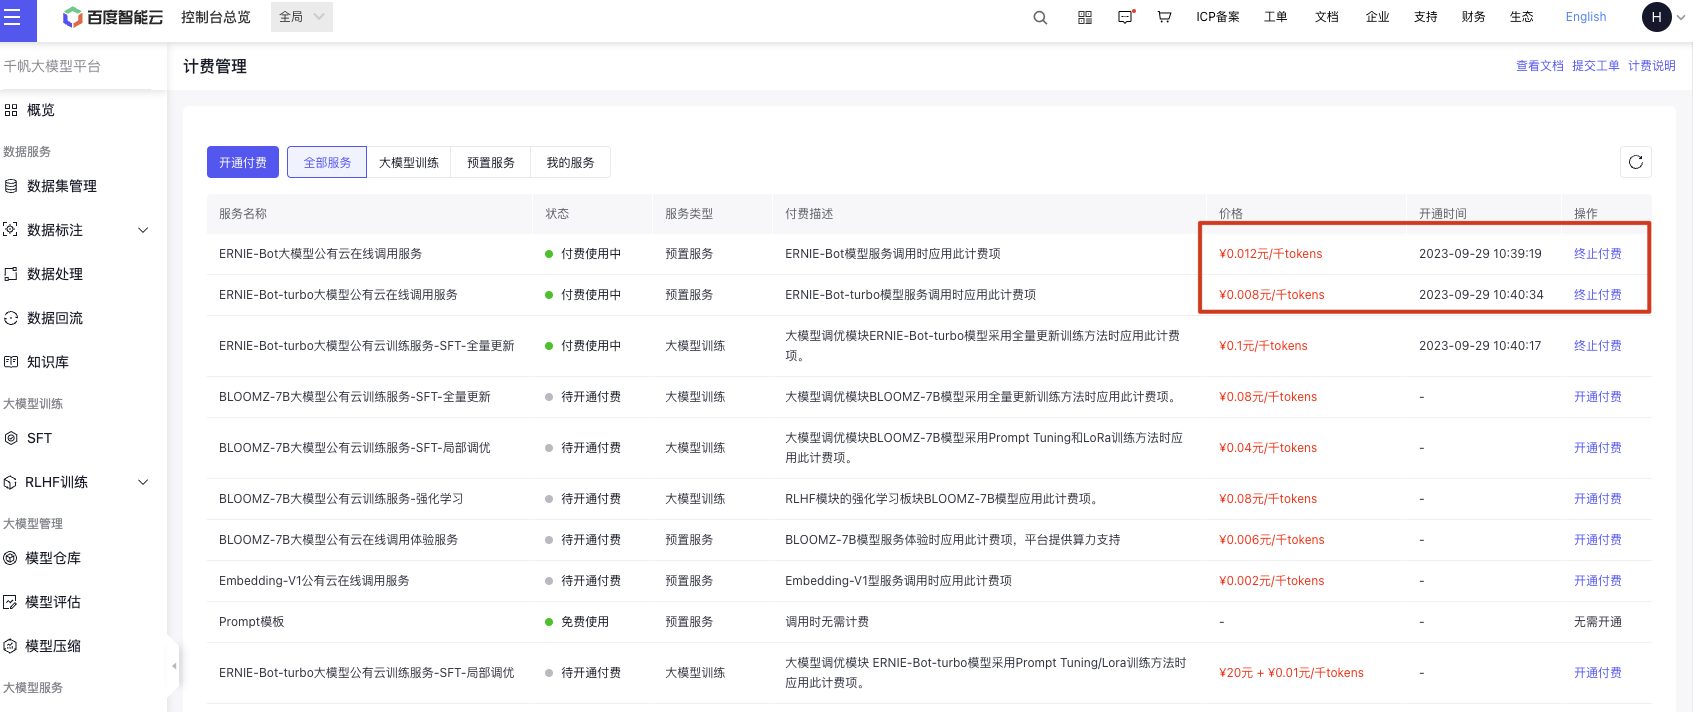Click 开通付费 for Embedding-V1 service
The image size is (1693, 712).
1597,581
